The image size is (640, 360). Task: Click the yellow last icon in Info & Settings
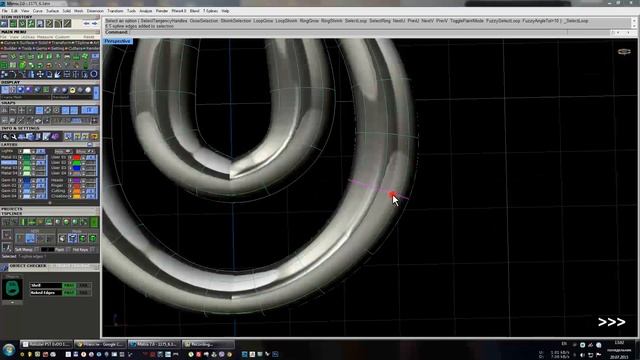(94, 137)
